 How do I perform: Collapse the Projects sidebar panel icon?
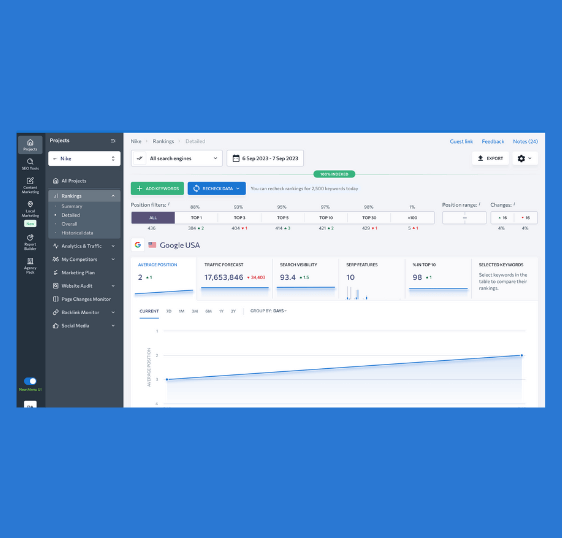[x=113, y=141]
